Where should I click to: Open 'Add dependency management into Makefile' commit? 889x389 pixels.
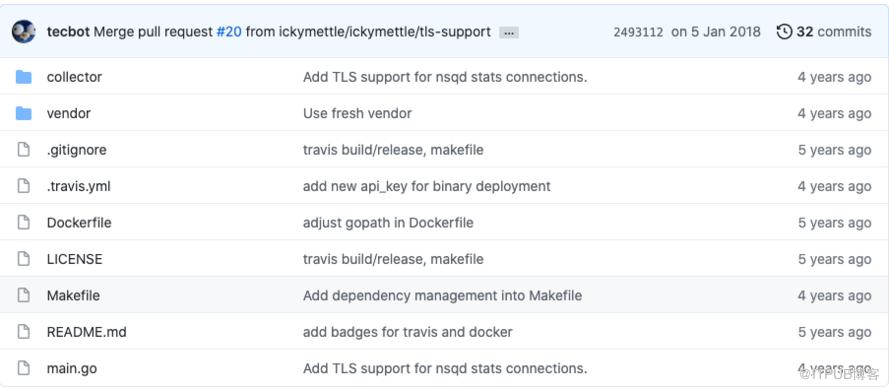tap(442, 295)
